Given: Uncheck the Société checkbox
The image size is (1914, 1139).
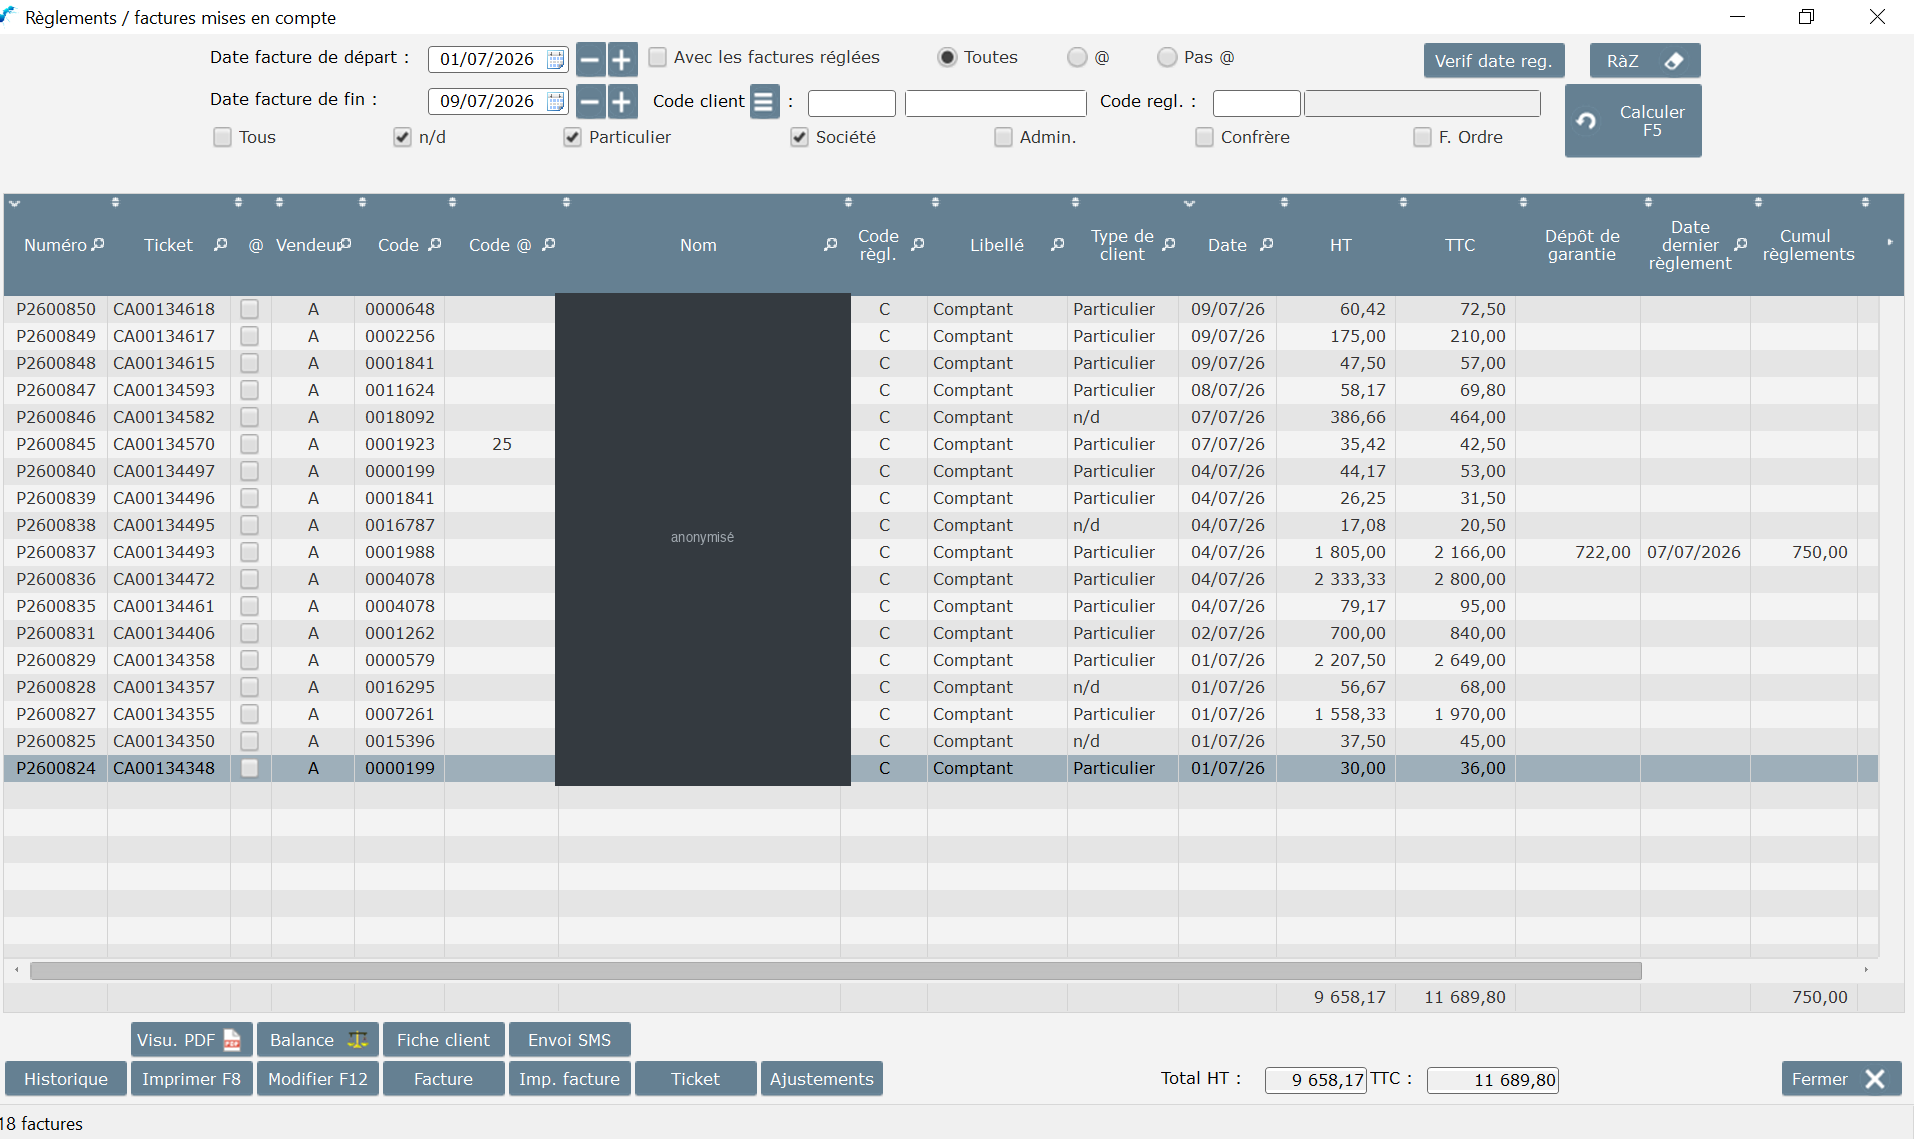Looking at the screenshot, I should click(799, 137).
